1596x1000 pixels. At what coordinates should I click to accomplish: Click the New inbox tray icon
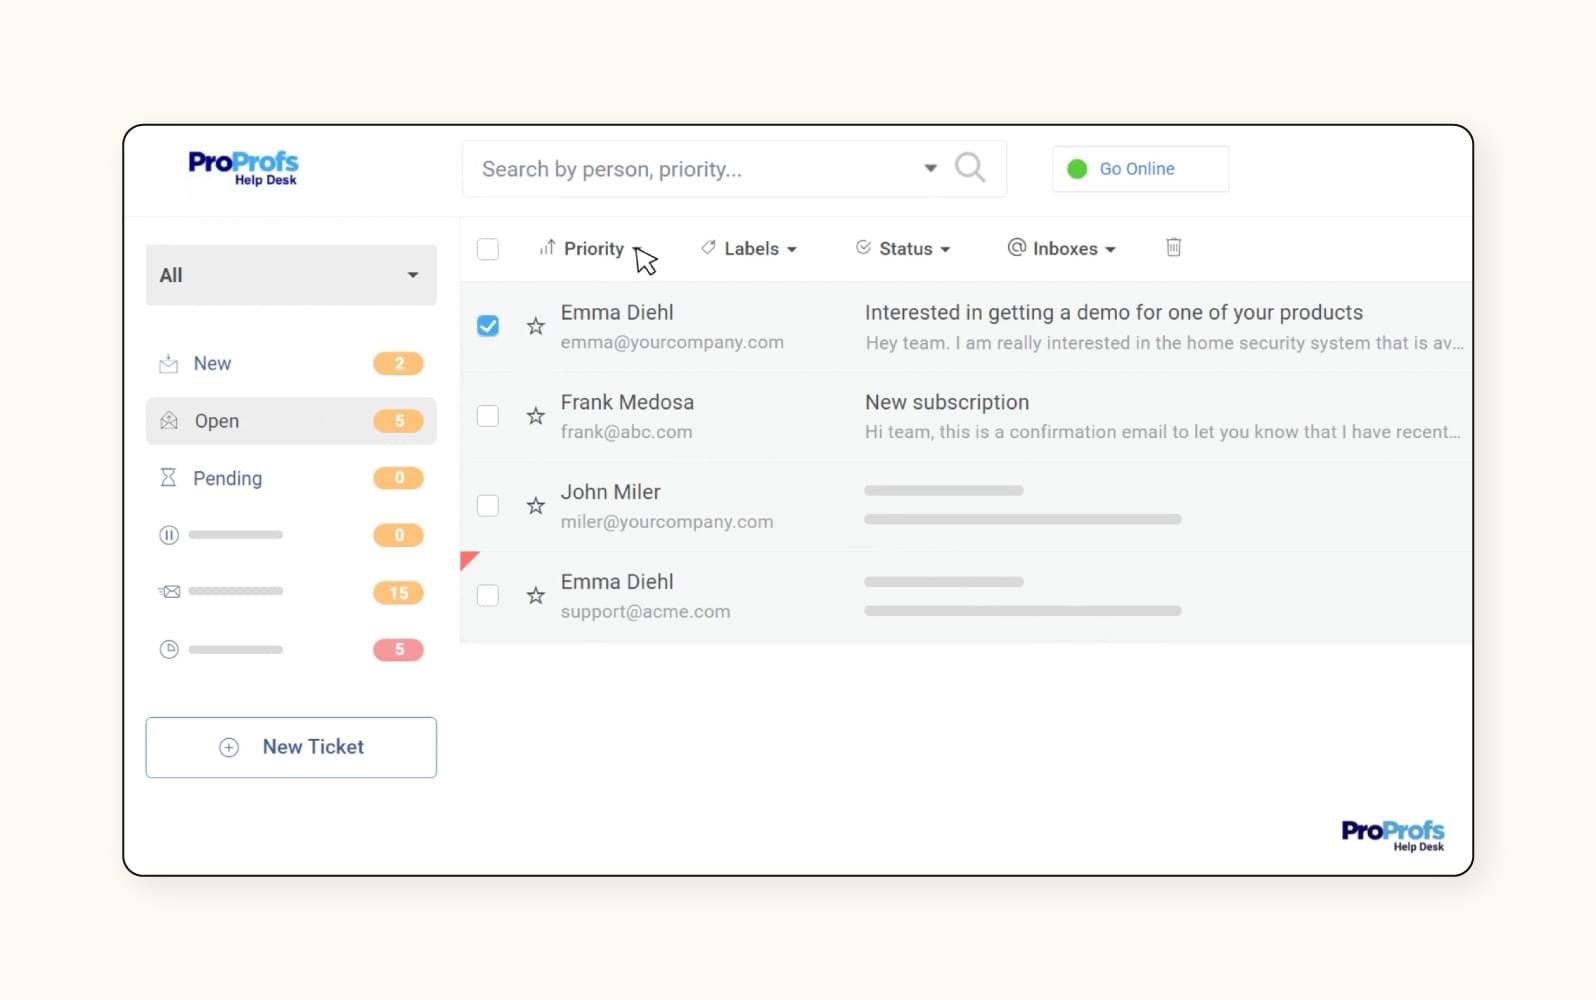[x=169, y=364]
